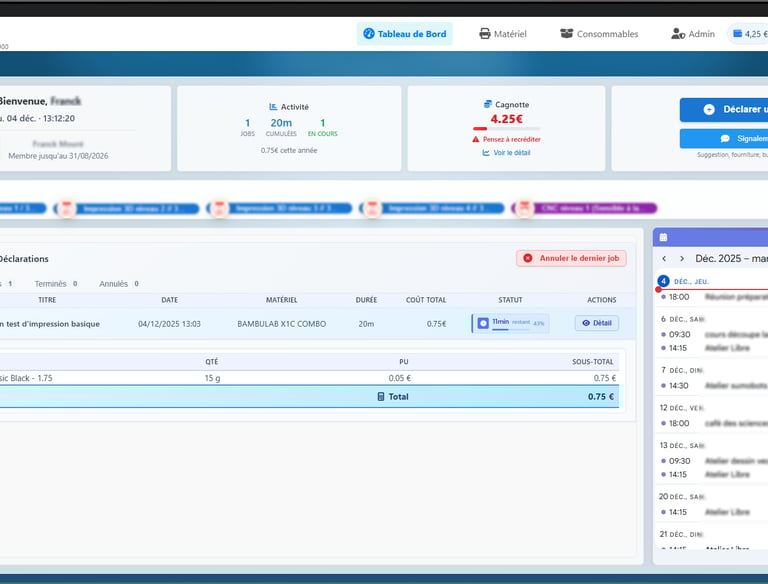Click the 20m CUMULÉES activity stat
Image resolution: width=768 pixels, height=584 pixels.
click(281, 127)
